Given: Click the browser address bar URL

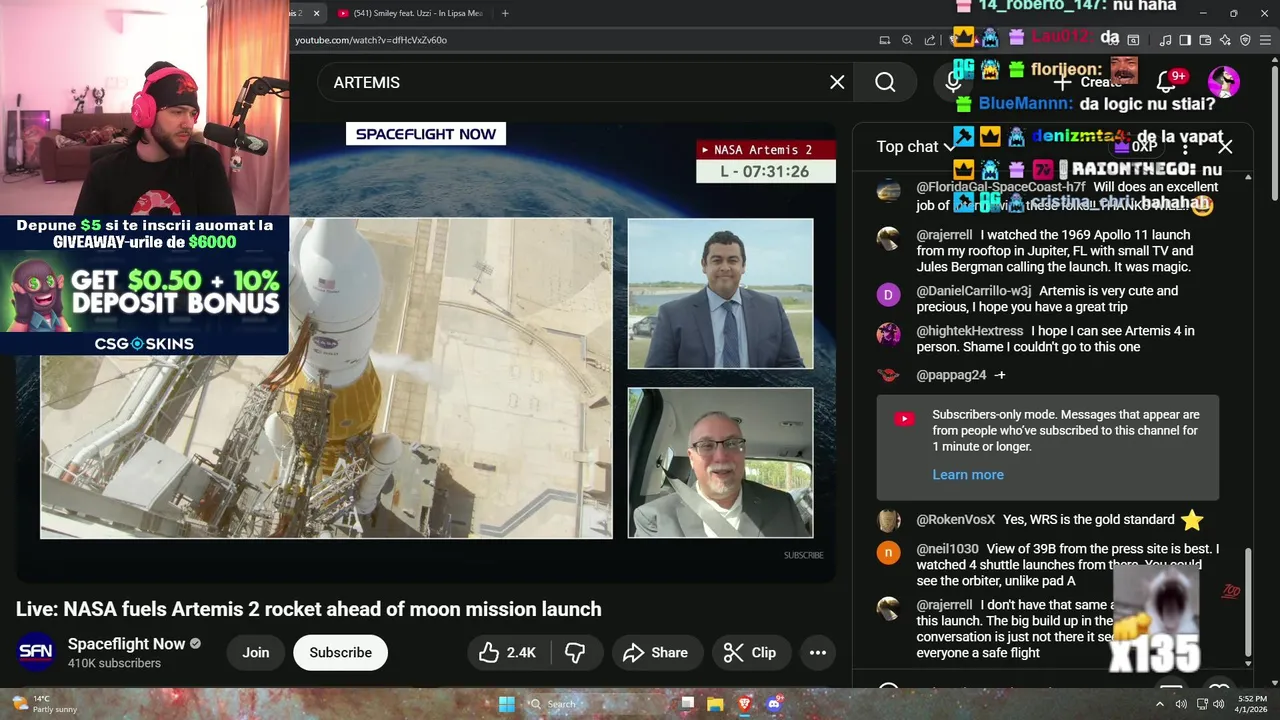Looking at the screenshot, I should (371, 40).
